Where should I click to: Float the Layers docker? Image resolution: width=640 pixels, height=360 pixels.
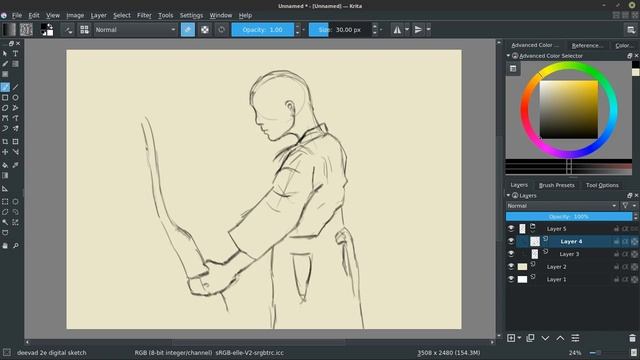coord(629,196)
